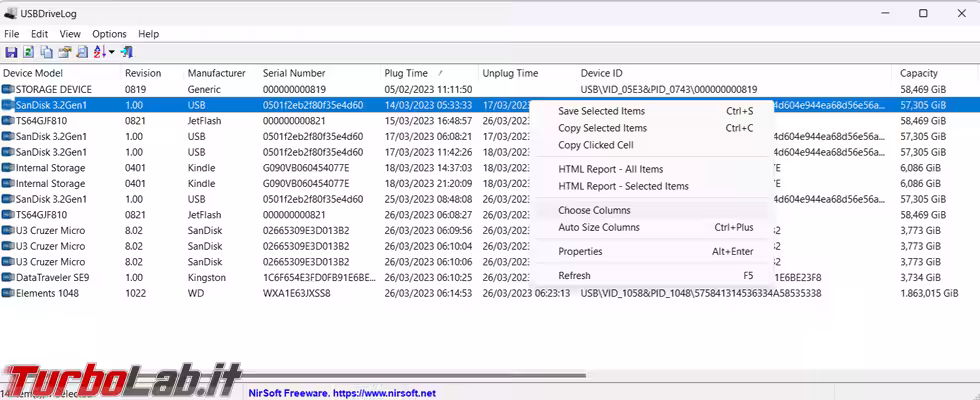Click the Find toolbar icon

82,52
